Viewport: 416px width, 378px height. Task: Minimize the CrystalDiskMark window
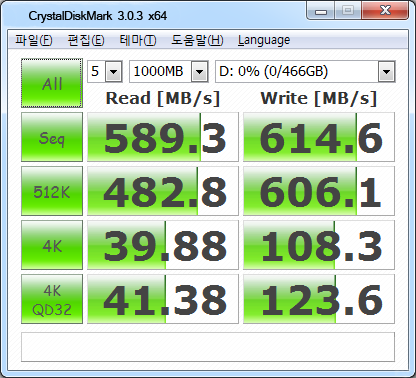point(321,11)
